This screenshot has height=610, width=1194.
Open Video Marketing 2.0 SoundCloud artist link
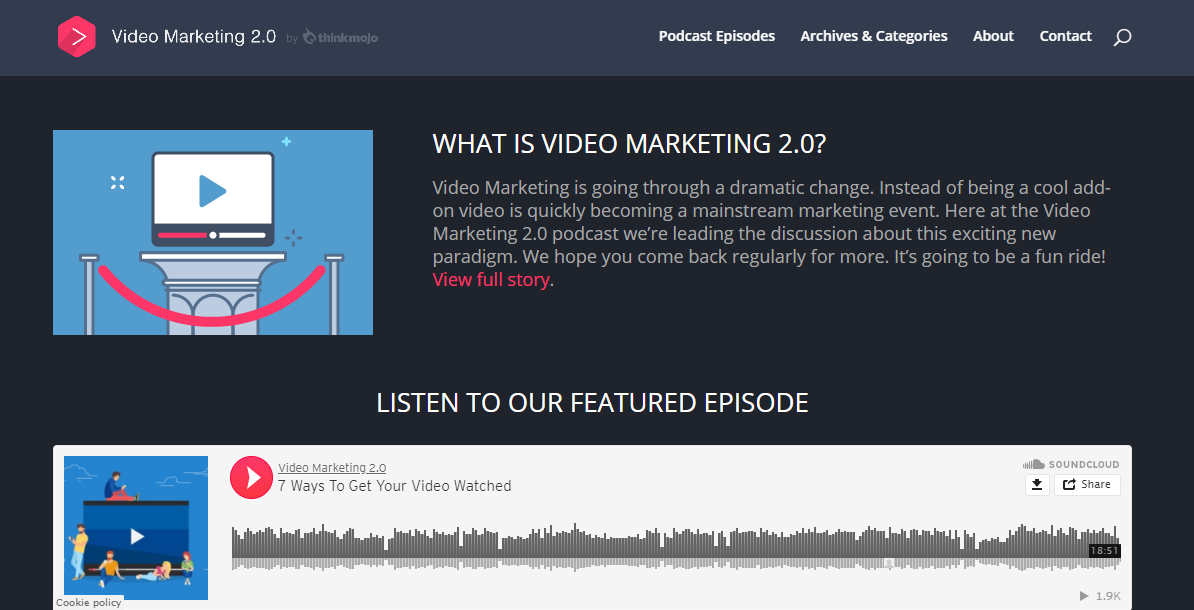[332, 468]
